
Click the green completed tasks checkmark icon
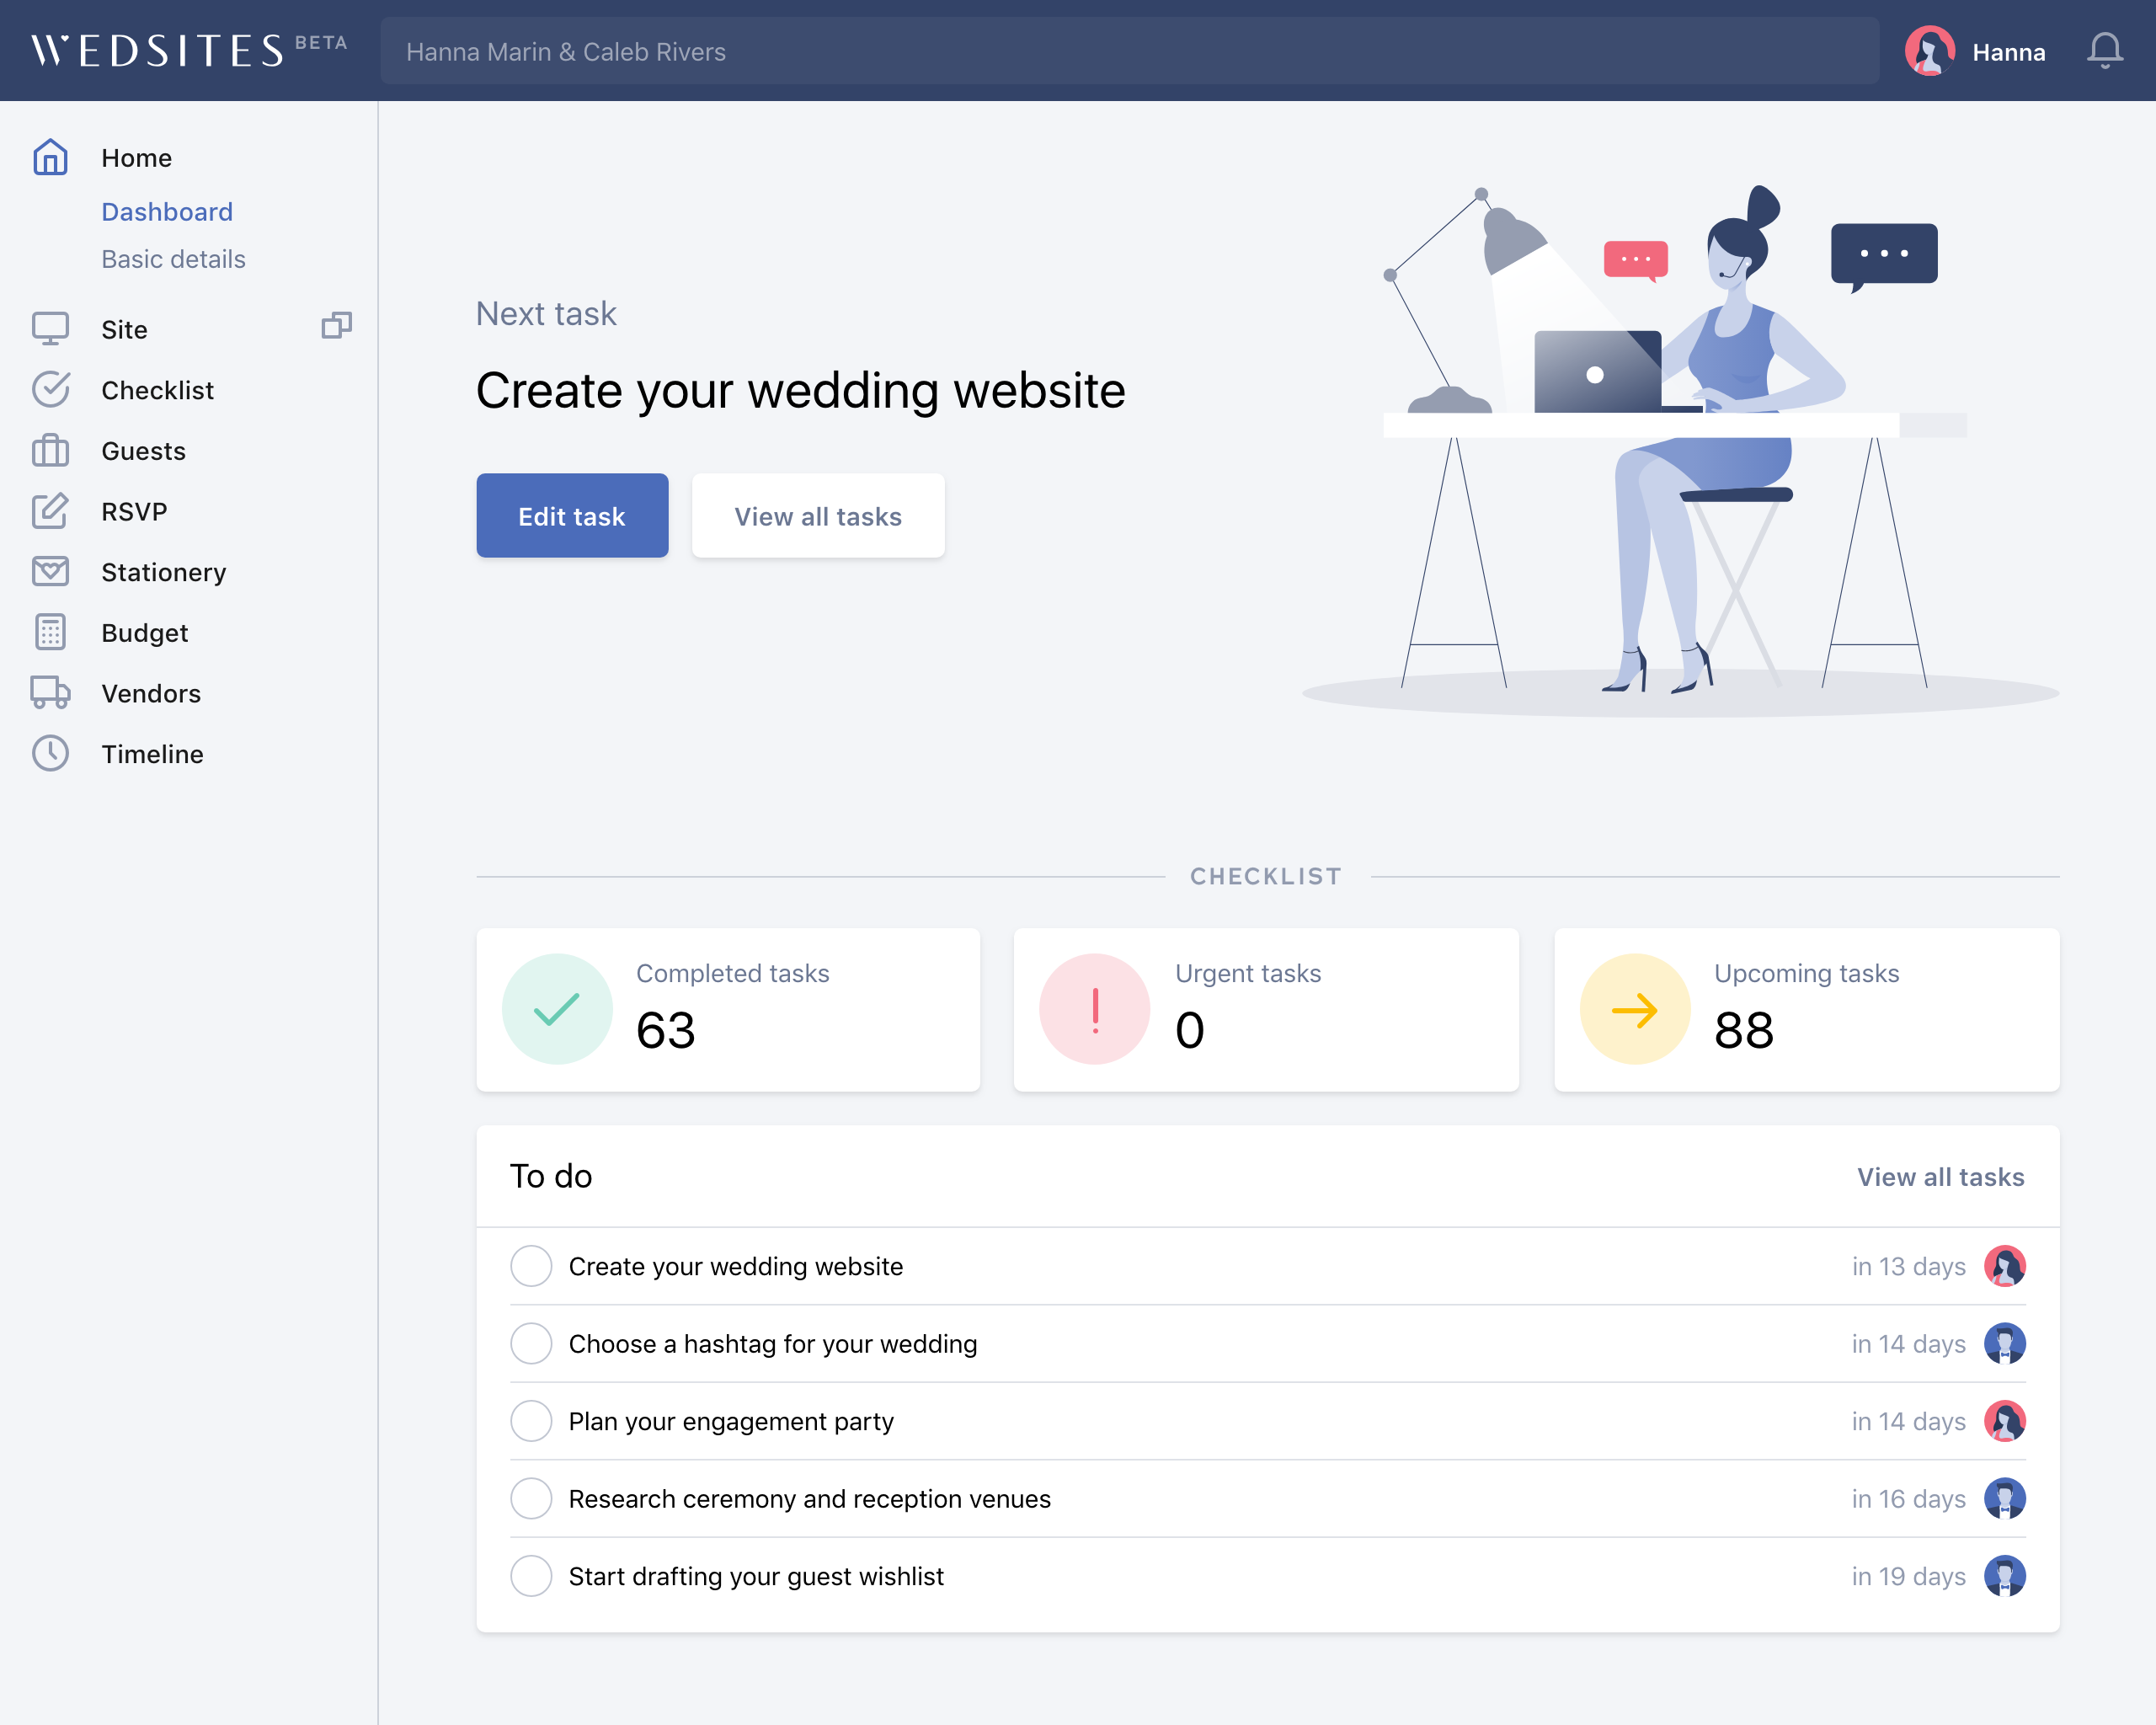point(557,1009)
